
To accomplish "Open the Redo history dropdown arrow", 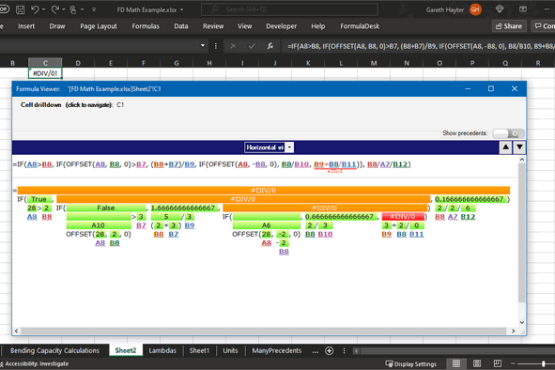I will (x=63, y=10).
